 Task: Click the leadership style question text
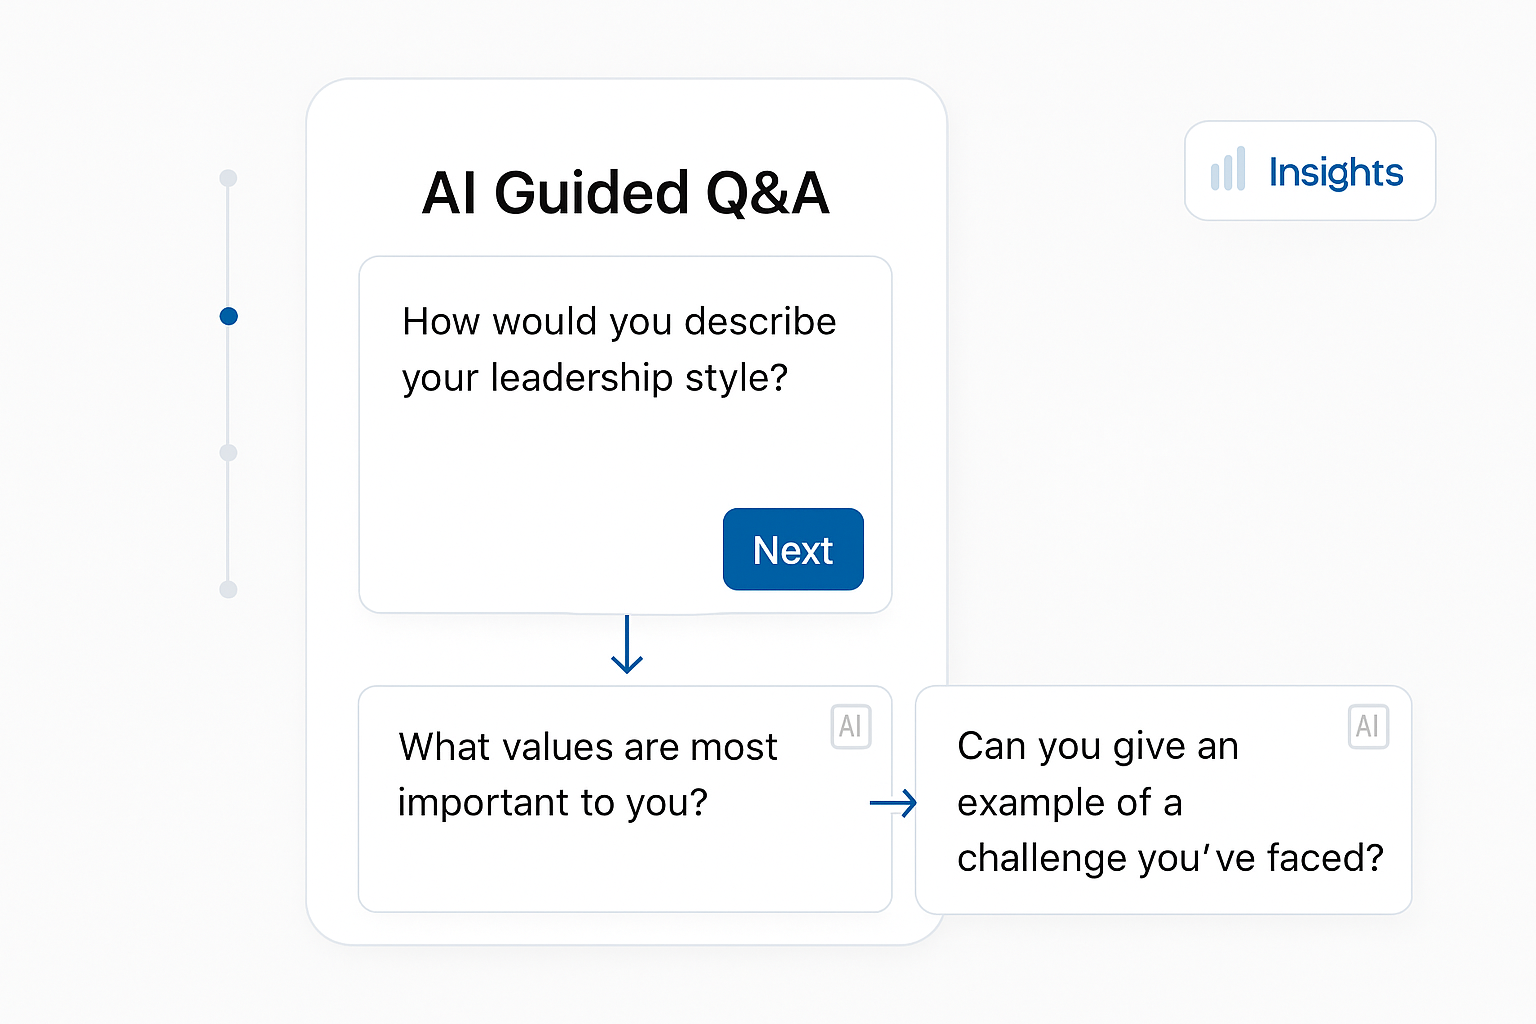(619, 349)
